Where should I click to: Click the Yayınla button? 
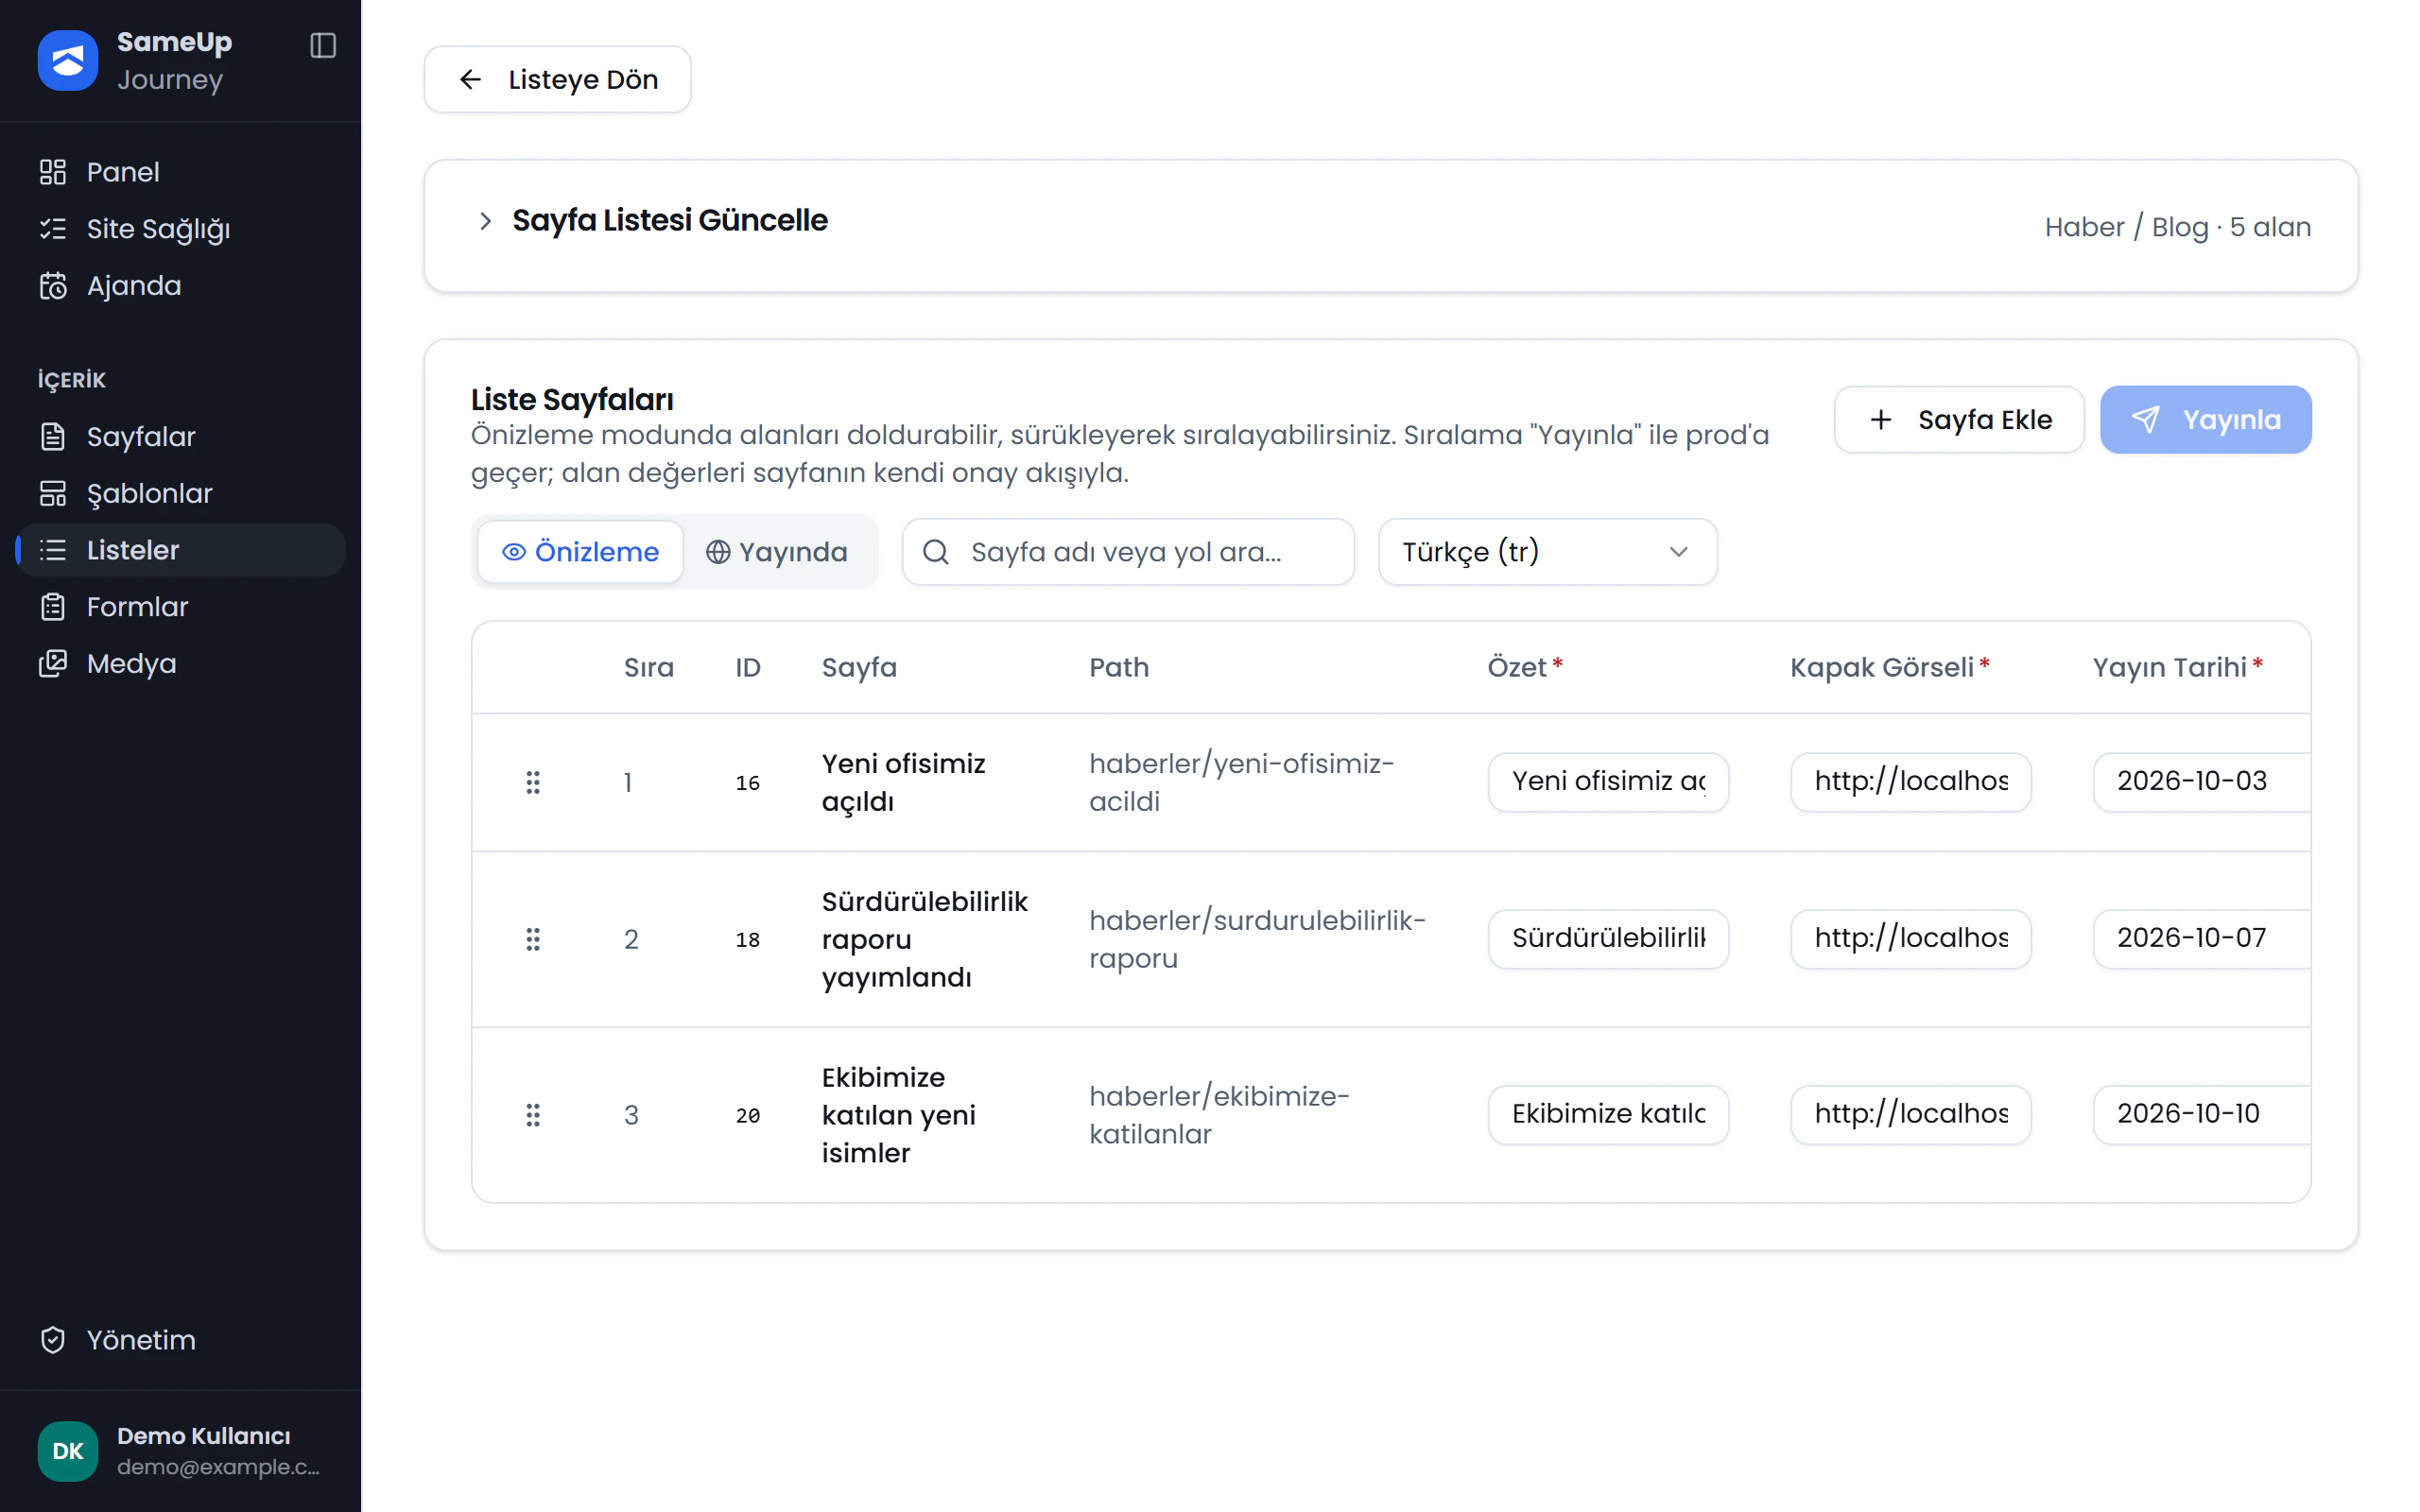click(x=2206, y=420)
